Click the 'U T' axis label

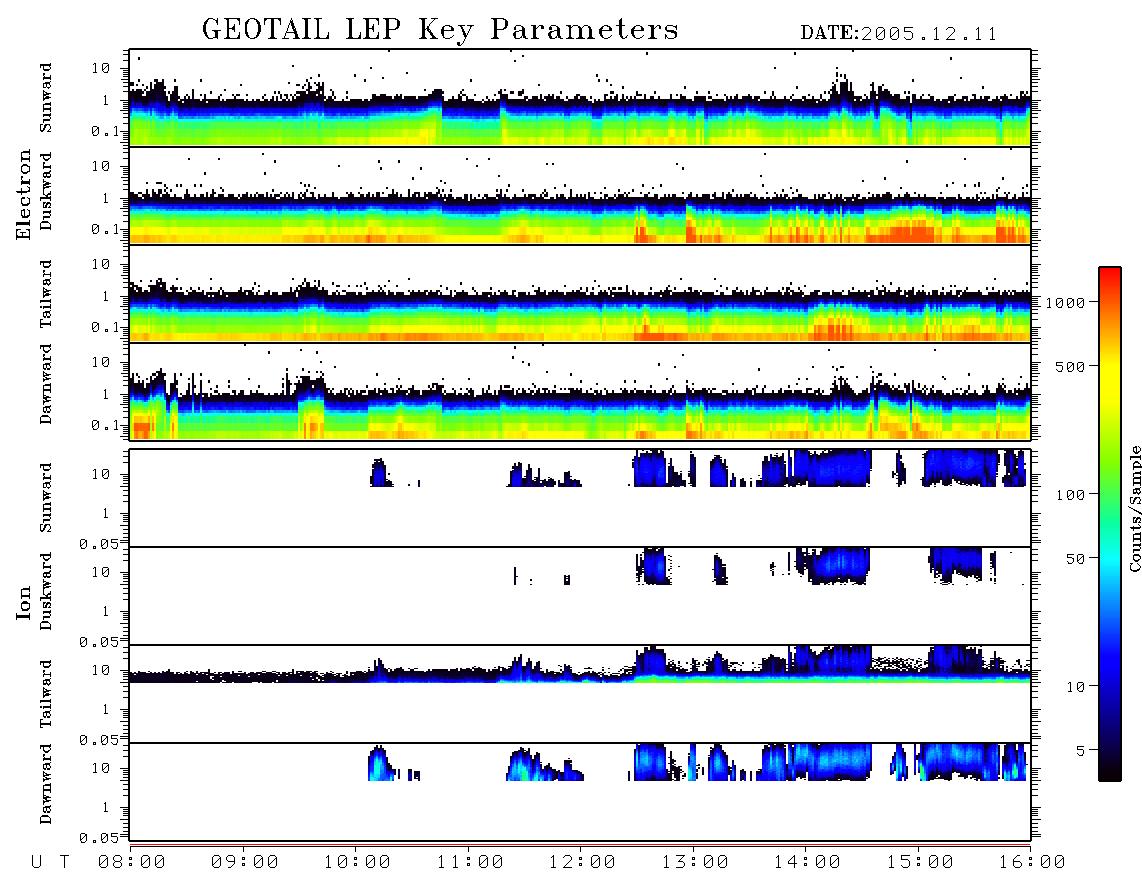(50, 863)
